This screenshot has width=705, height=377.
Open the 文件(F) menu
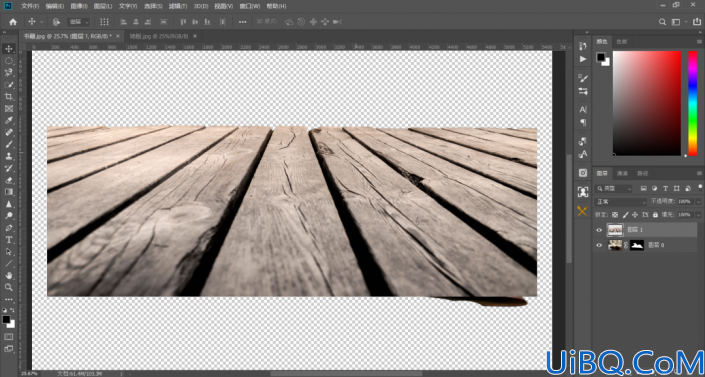pyautogui.click(x=30, y=6)
